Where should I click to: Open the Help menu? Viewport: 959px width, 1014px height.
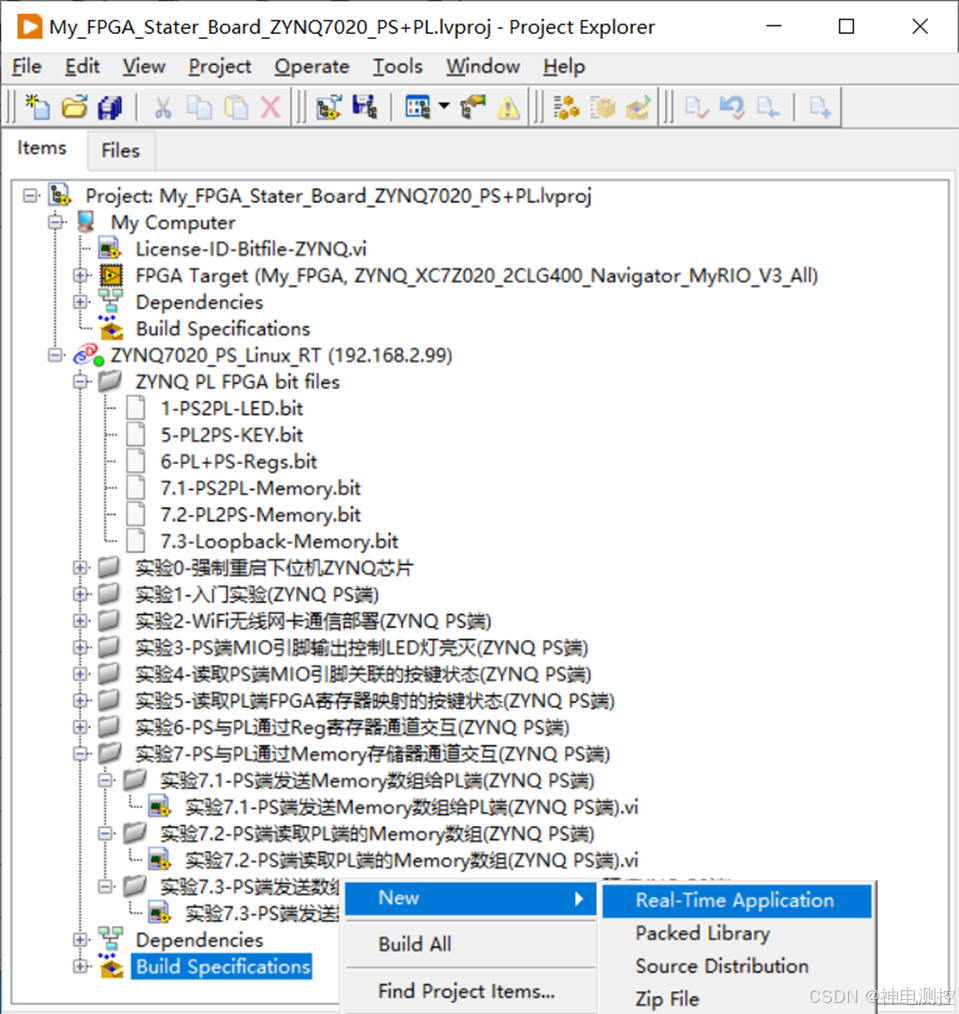click(x=564, y=67)
